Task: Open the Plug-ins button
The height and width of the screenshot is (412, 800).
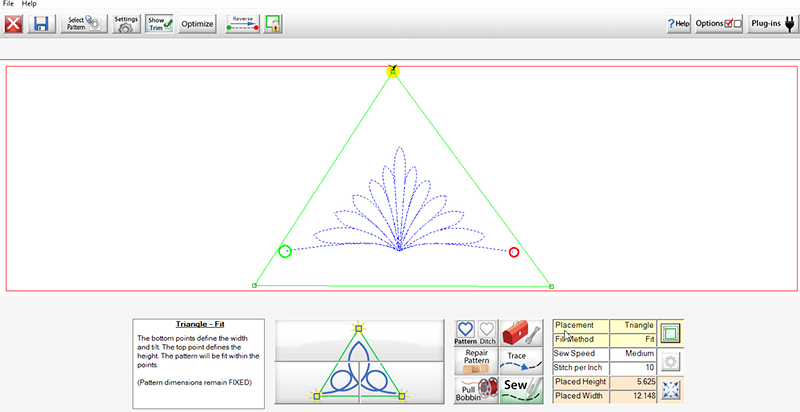Action: [772, 23]
